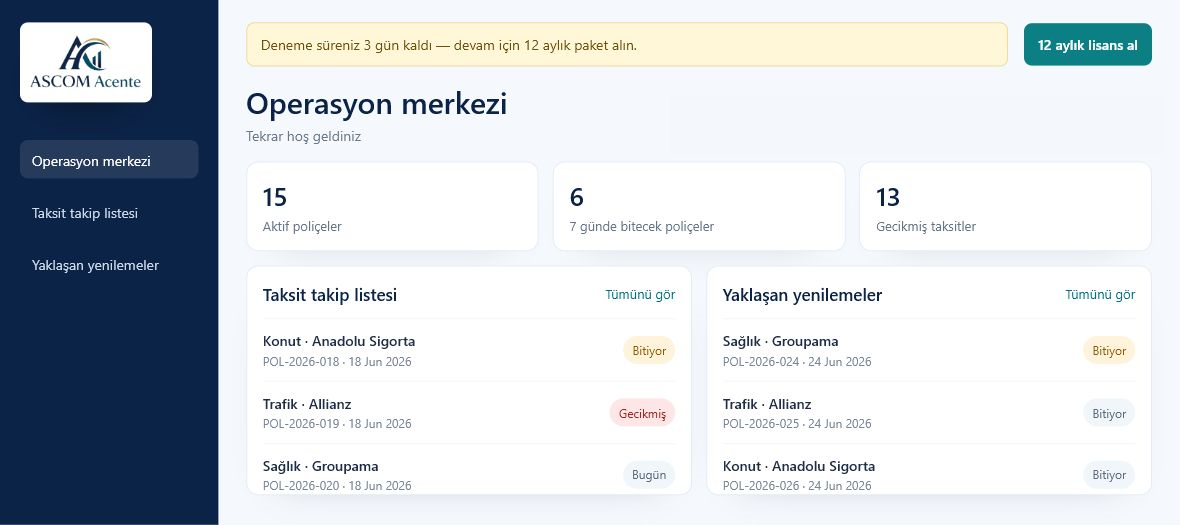Click the 12 aylık lisans al button
The width and height of the screenshot is (1180, 525).
point(1087,44)
